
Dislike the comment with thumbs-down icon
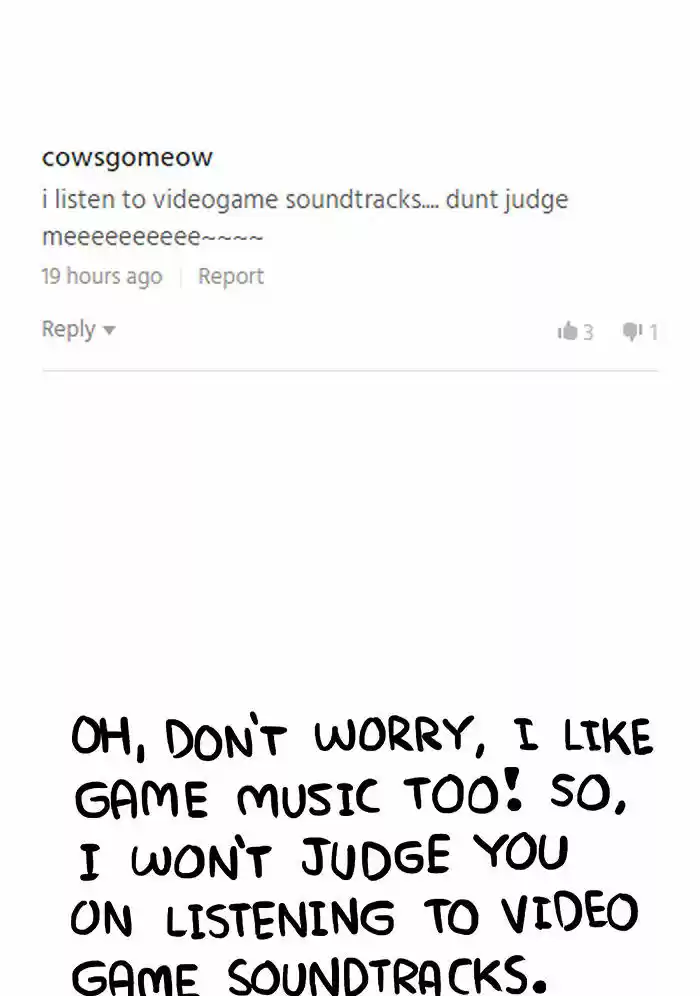632,331
